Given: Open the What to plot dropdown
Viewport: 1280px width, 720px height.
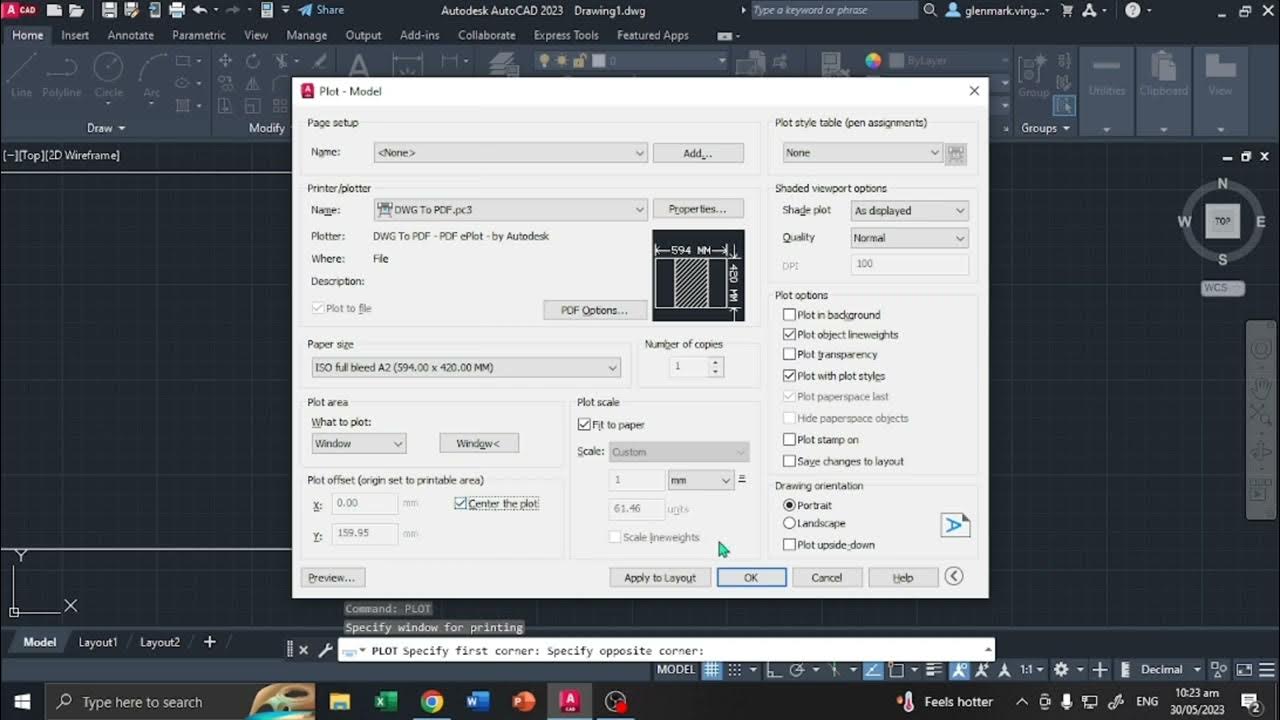Looking at the screenshot, I should pyautogui.click(x=358, y=443).
